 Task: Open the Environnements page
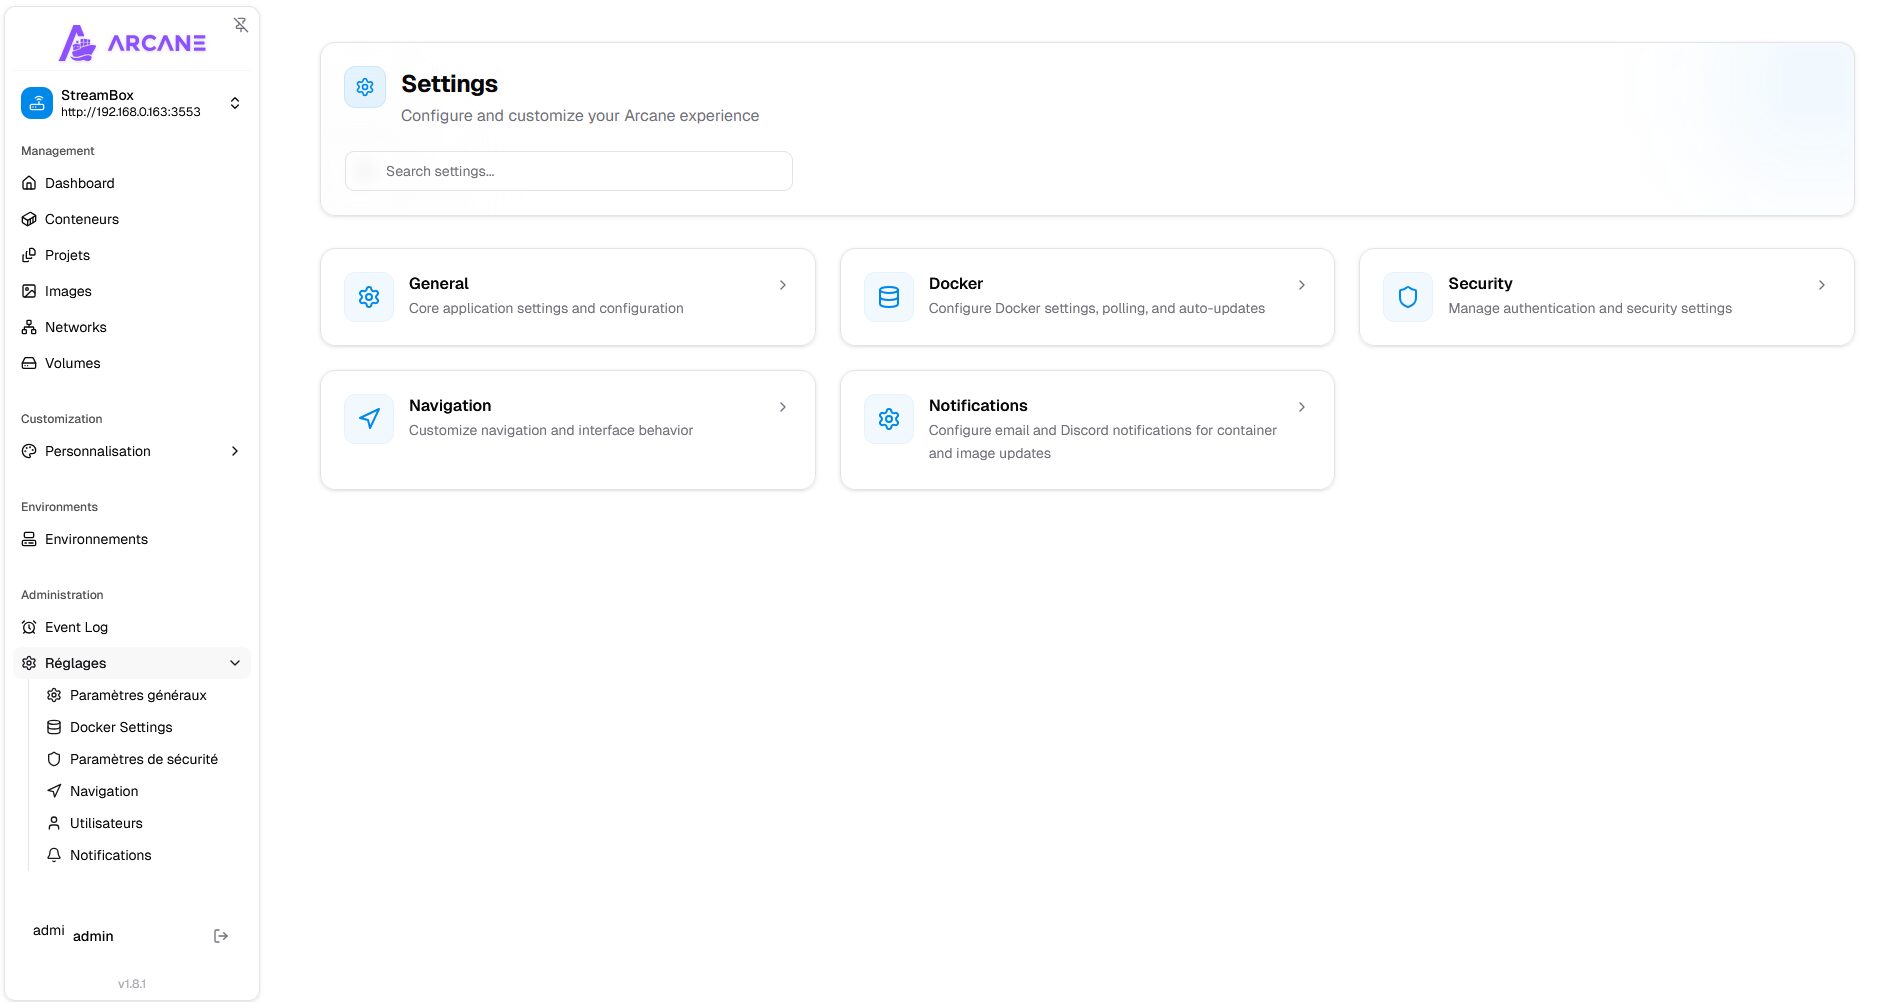(96, 539)
